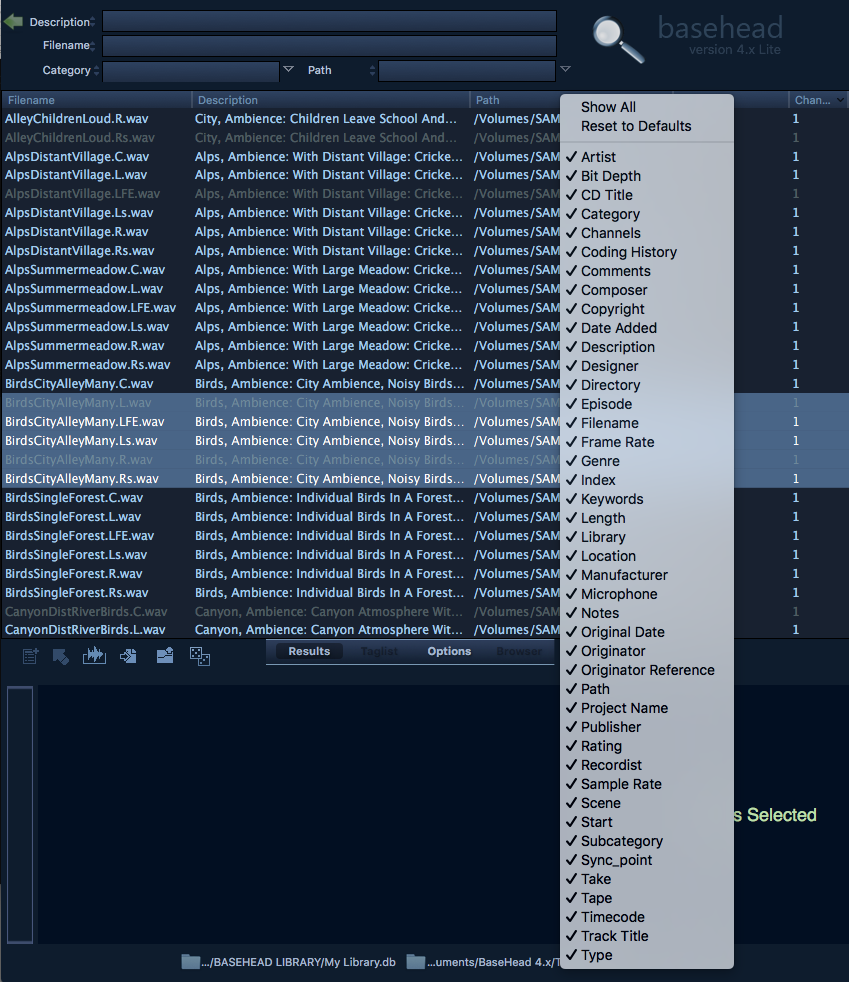Click the arrow cursor icon in lower toolbar
The width and height of the screenshot is (849, 982).
[x=61, y=656]
